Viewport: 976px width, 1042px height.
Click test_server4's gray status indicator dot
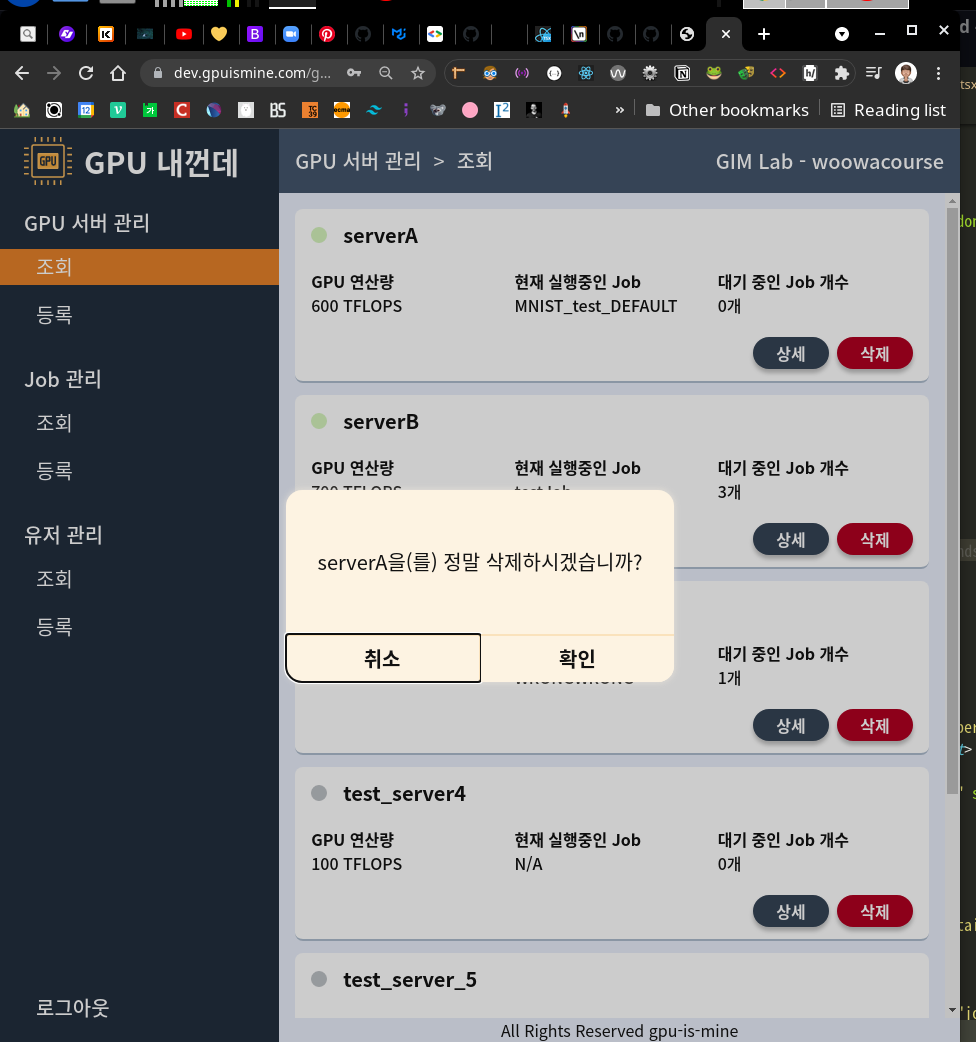coord(318,792)
